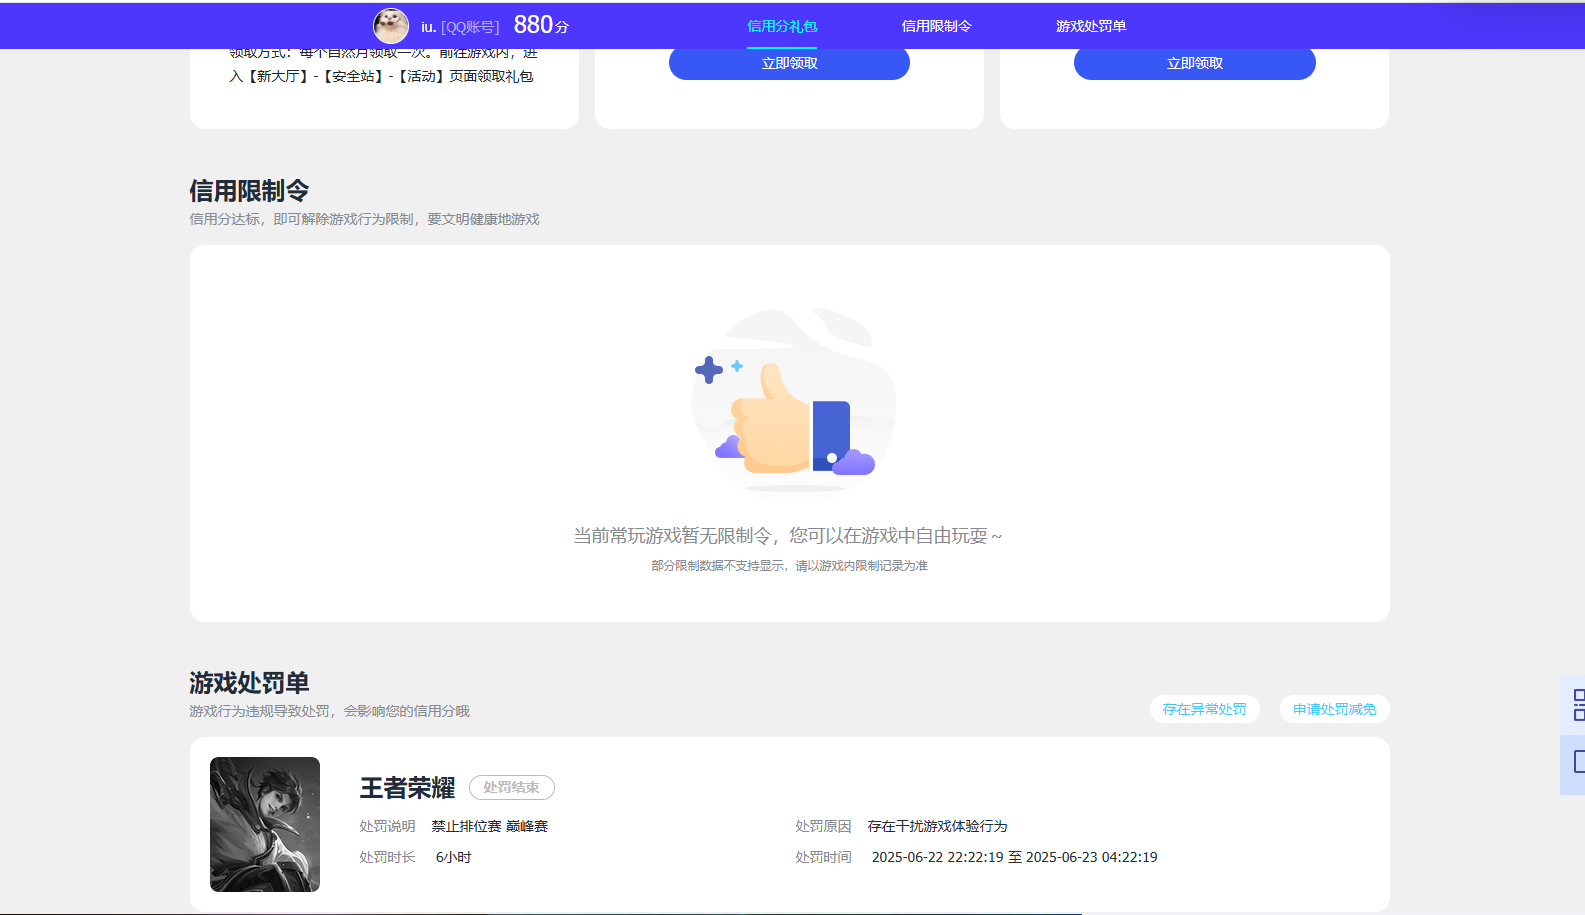Click the 2025-06-22 22:22:19 punishment time range
This screenshot has height=915, width=1585.
[x=1014, y=857]
